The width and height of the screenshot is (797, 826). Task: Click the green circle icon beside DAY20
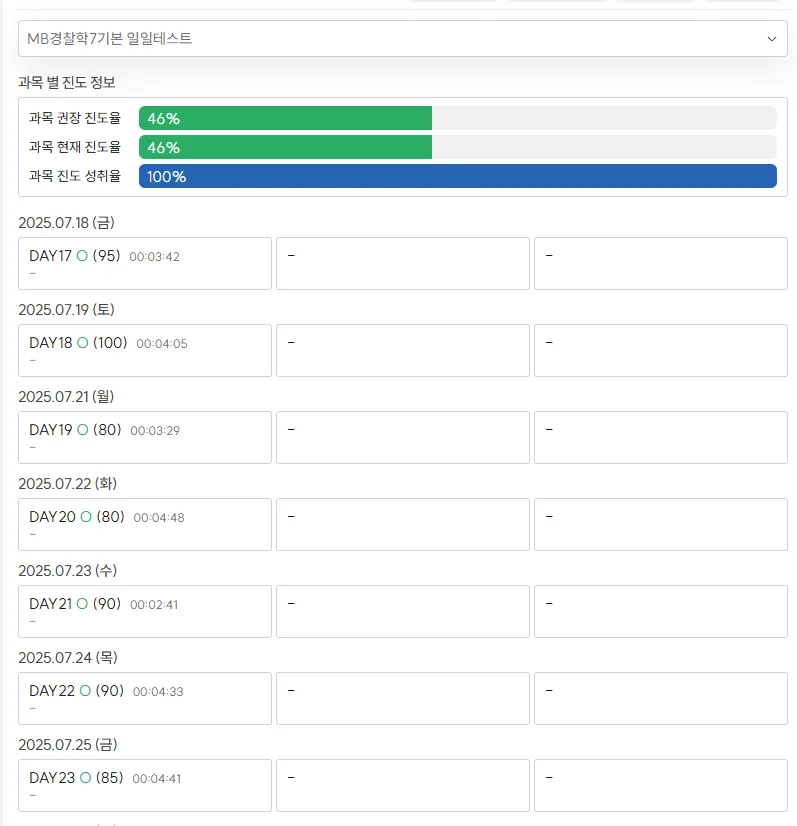pos(86,517)
